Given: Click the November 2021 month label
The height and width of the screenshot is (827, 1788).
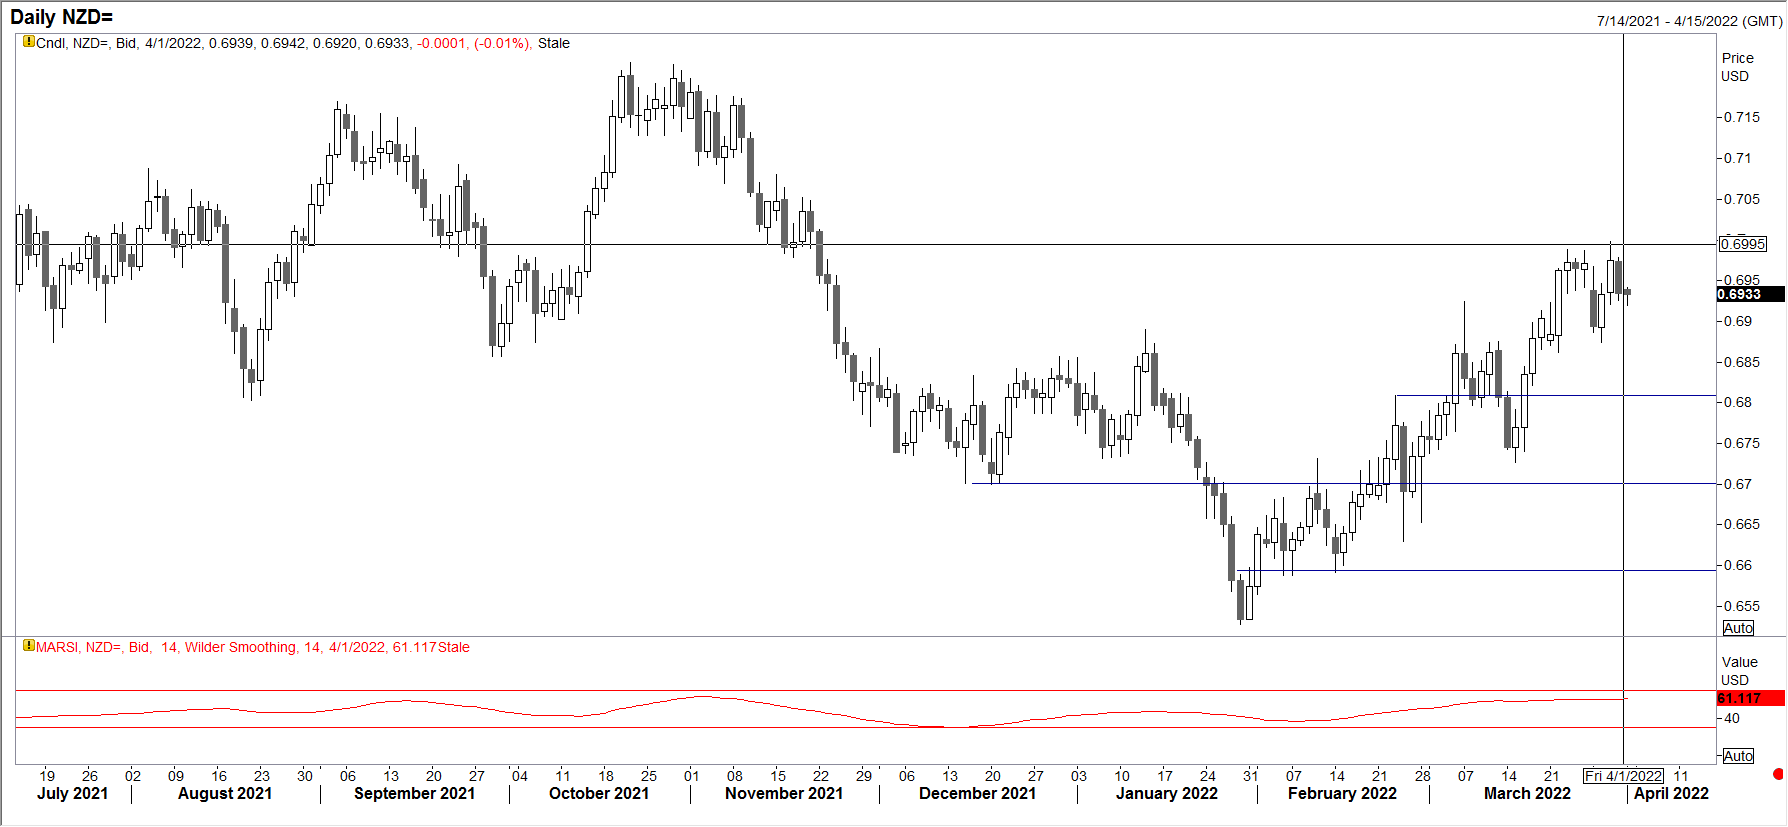Looking at the screenshot, I should 784,793.
